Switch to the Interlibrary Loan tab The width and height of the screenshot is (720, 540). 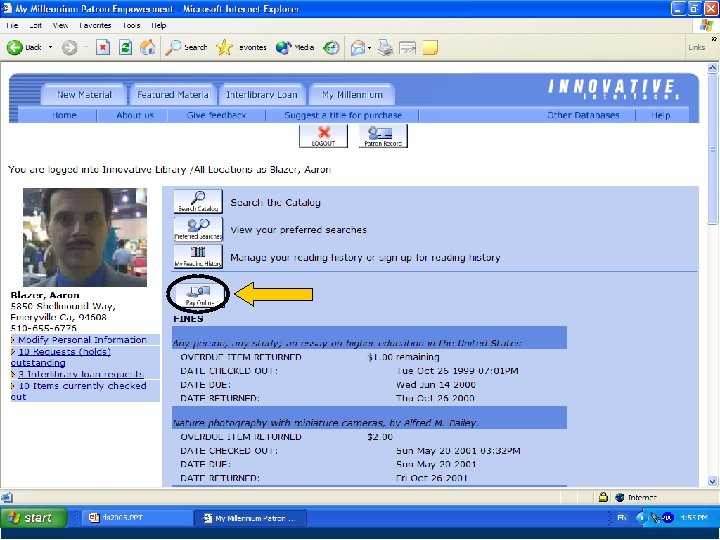click(262, 95)
